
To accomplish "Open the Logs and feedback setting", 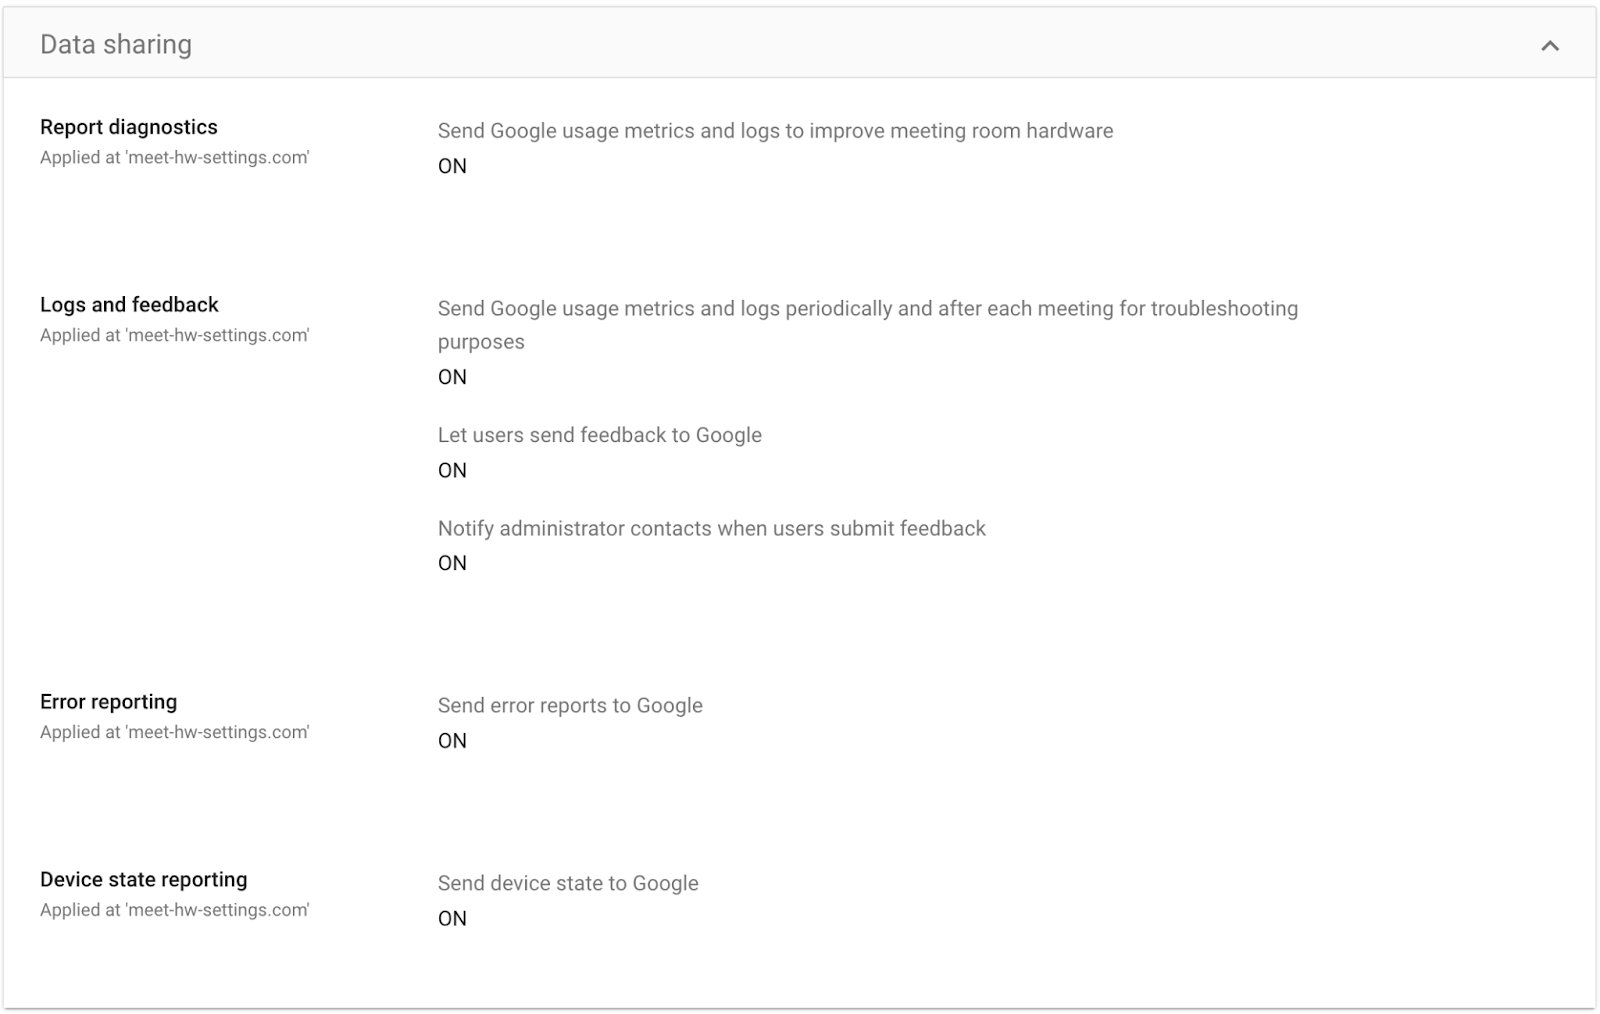I will 129,304.
